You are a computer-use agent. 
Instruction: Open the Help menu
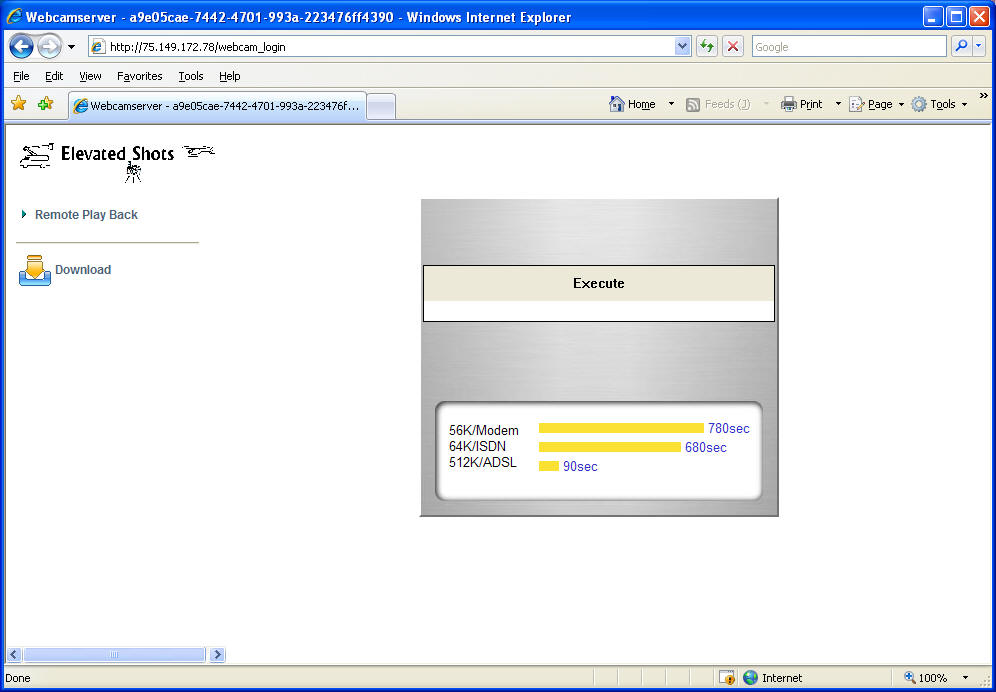229,76
